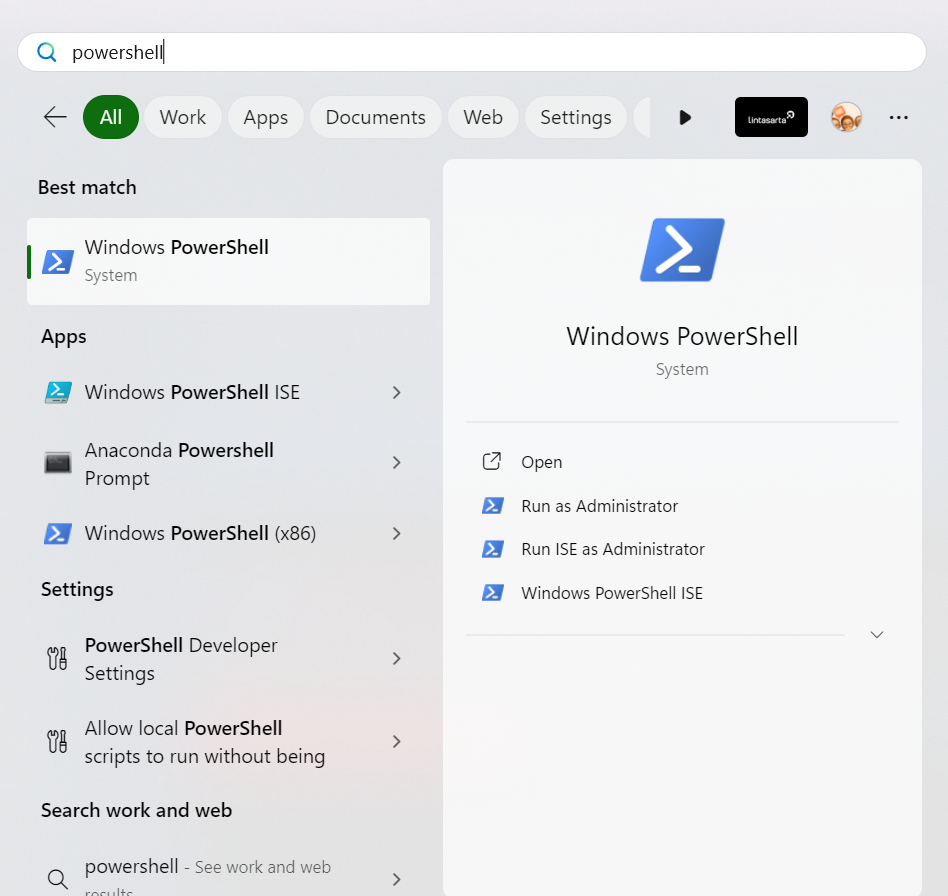The image size is (948, 896).
Task: Choose Run as Administrator action
Action: tap(599, 506)
